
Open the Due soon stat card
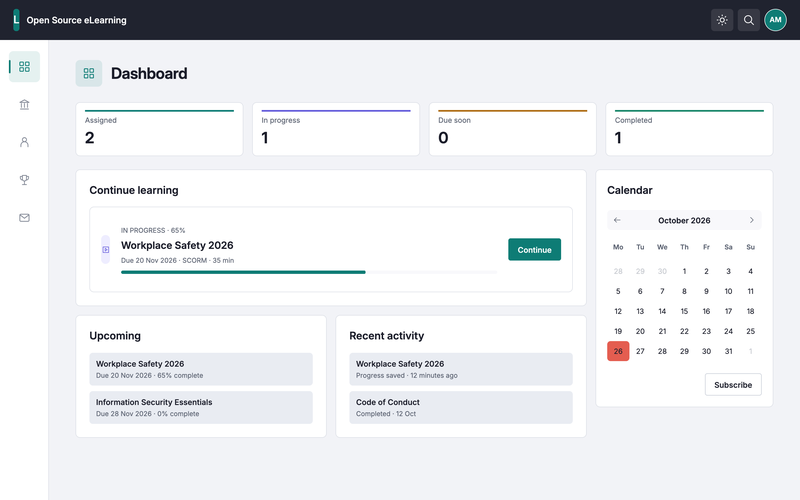[512, 129]
